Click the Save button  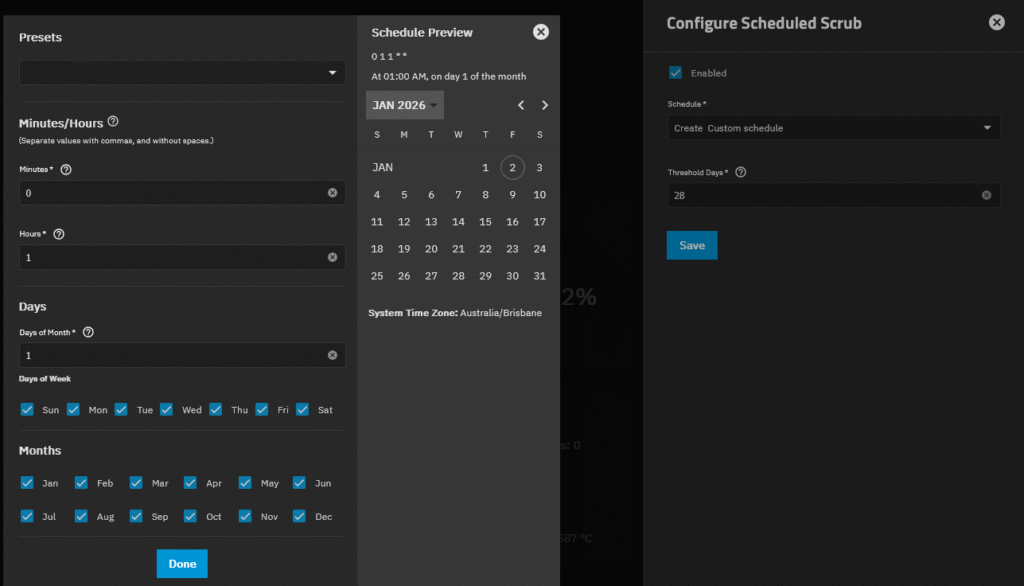691,245
